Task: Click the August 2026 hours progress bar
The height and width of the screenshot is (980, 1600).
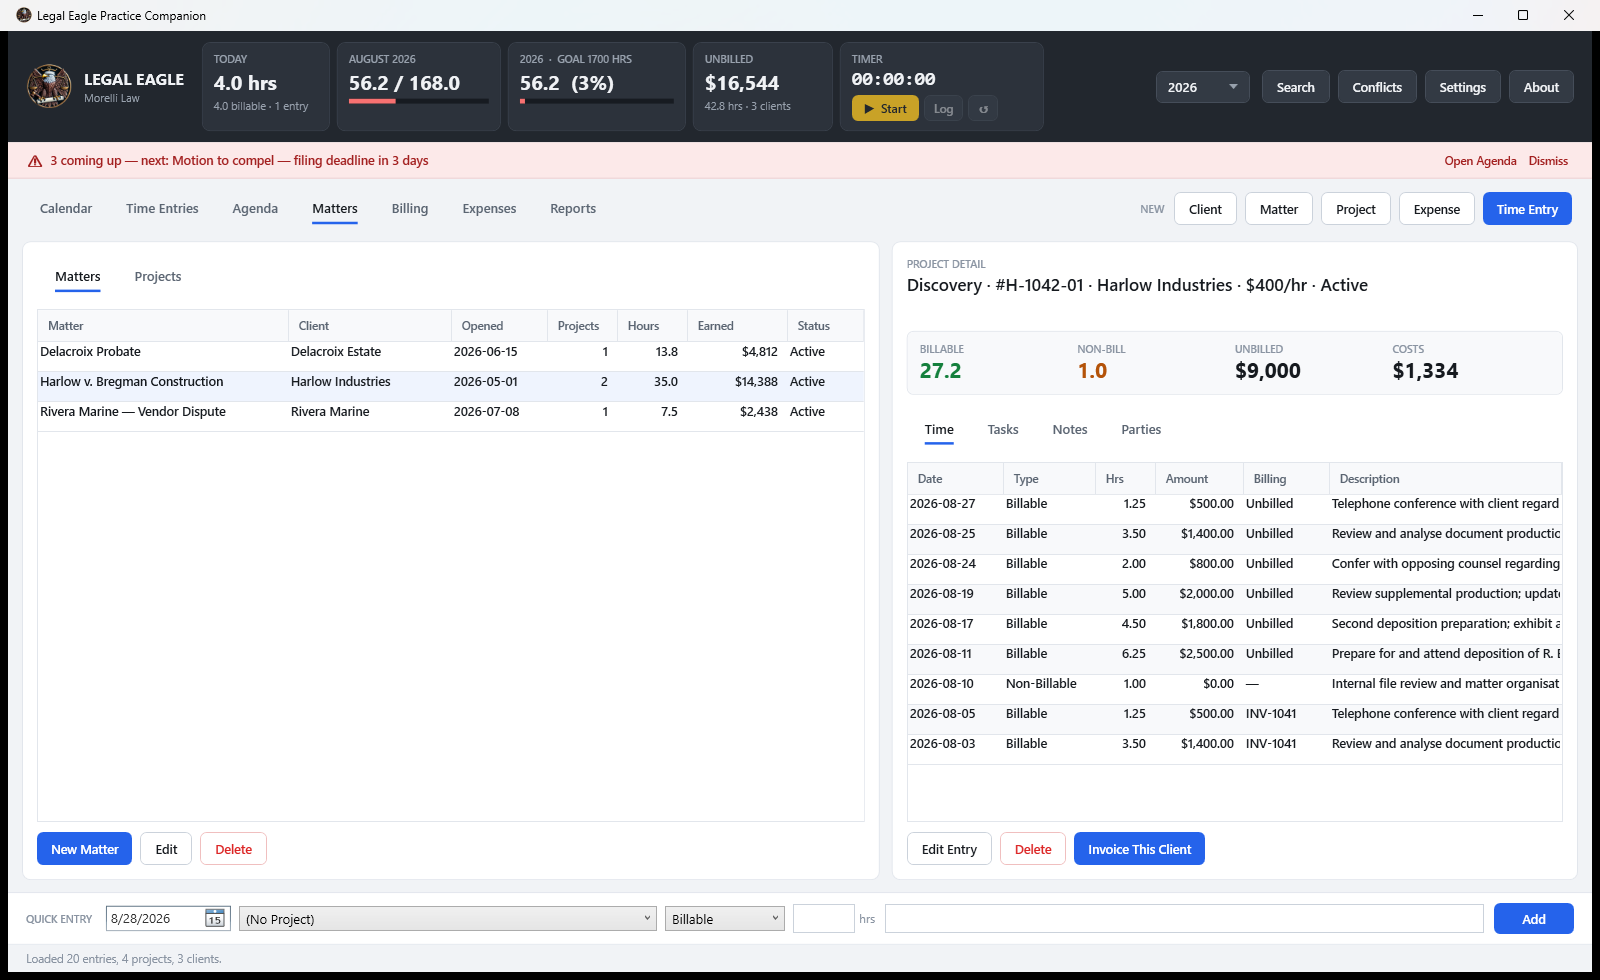Action: [x=418, y=101]
